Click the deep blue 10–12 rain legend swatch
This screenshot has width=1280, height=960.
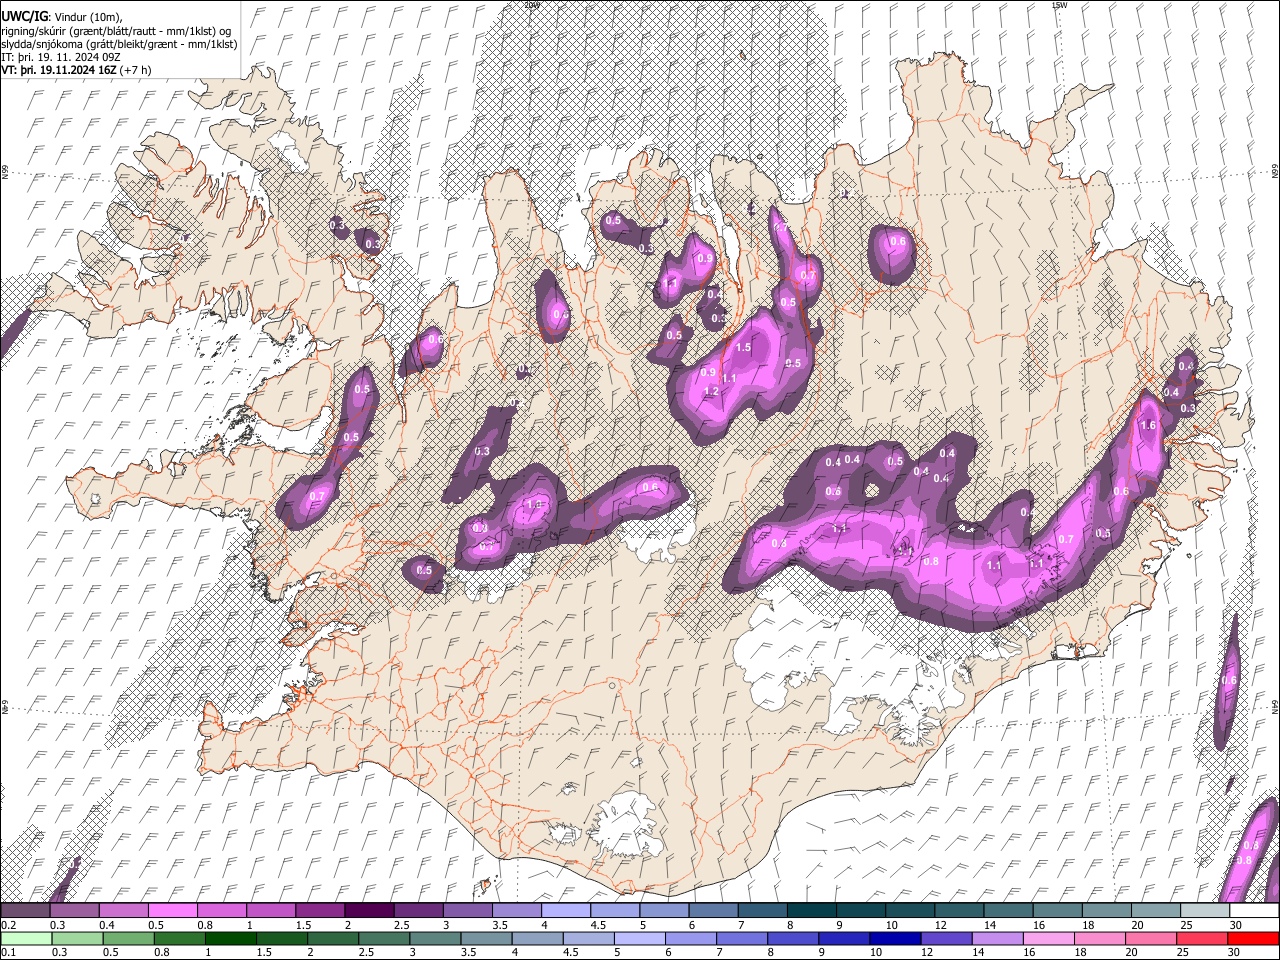coord(893,938)
